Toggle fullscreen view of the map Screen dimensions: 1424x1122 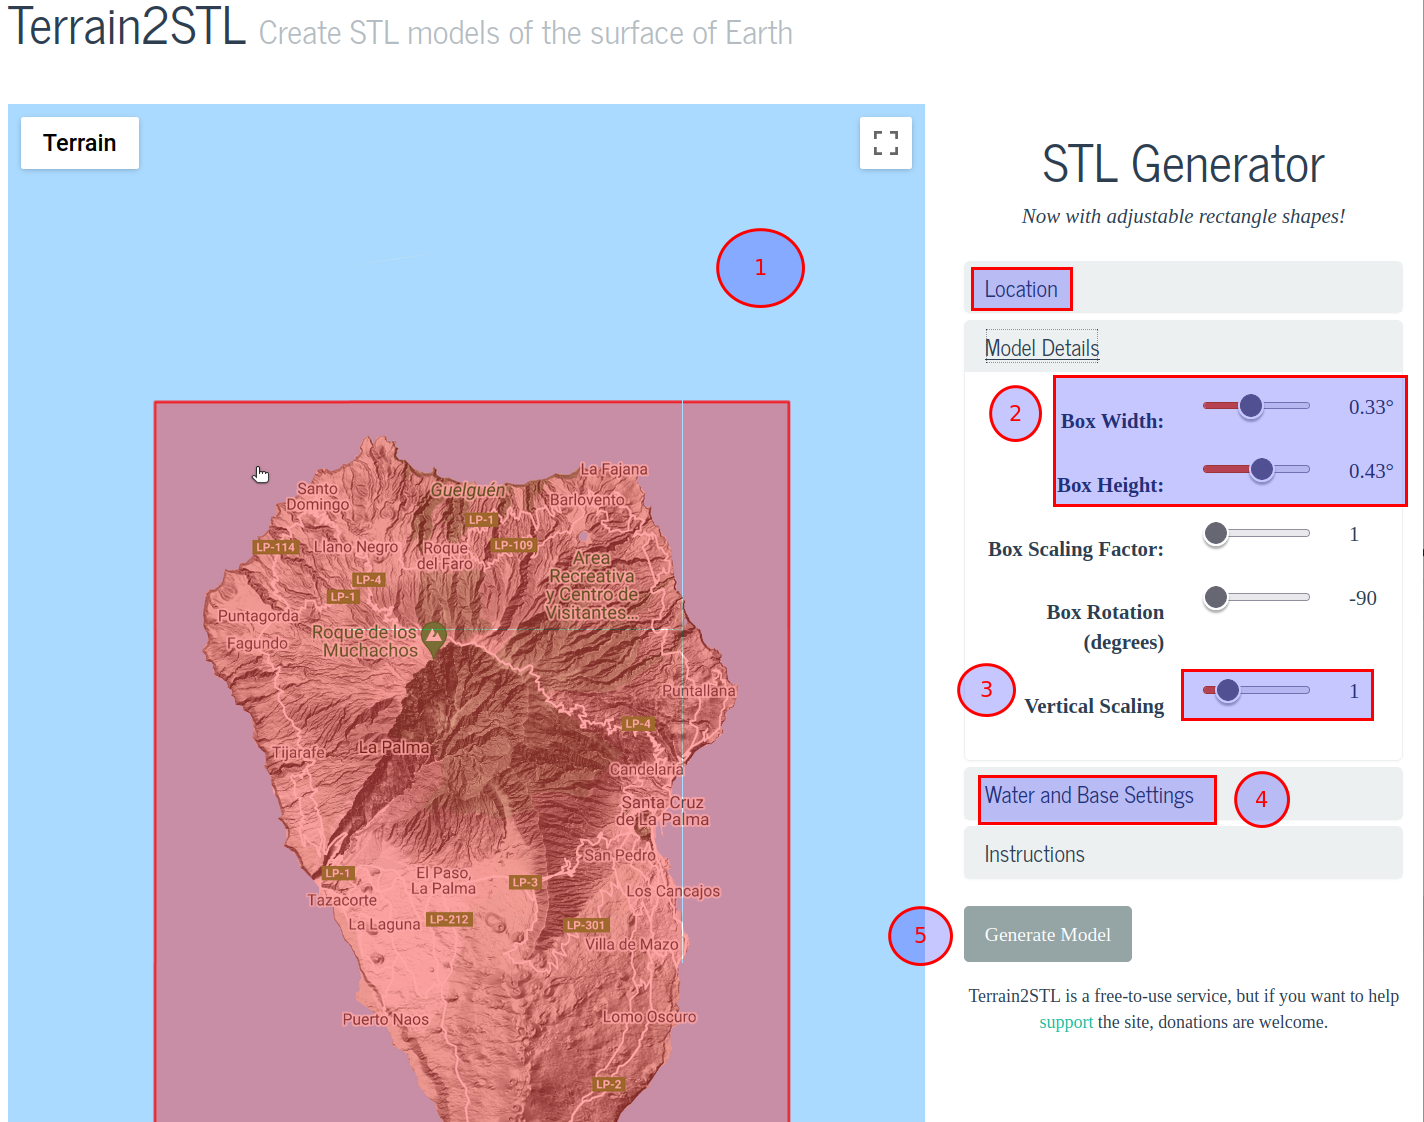[885, 143]
